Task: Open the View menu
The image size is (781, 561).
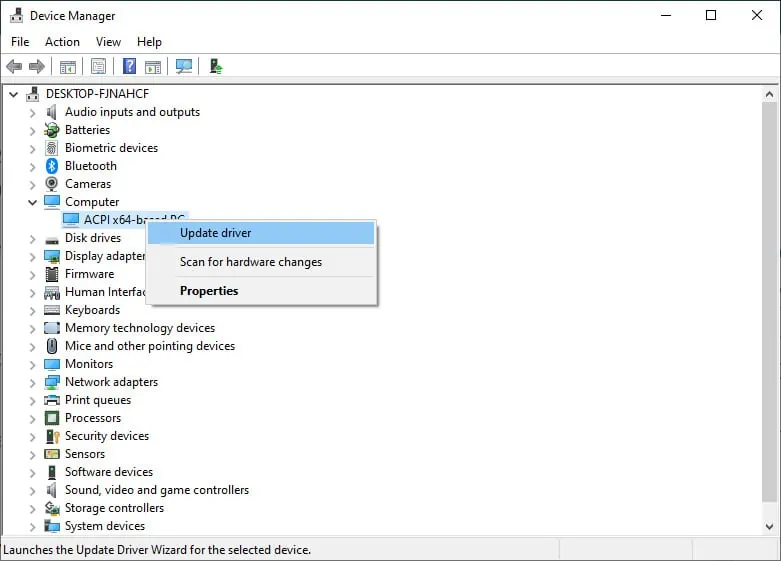Action: tap(108, 42)
